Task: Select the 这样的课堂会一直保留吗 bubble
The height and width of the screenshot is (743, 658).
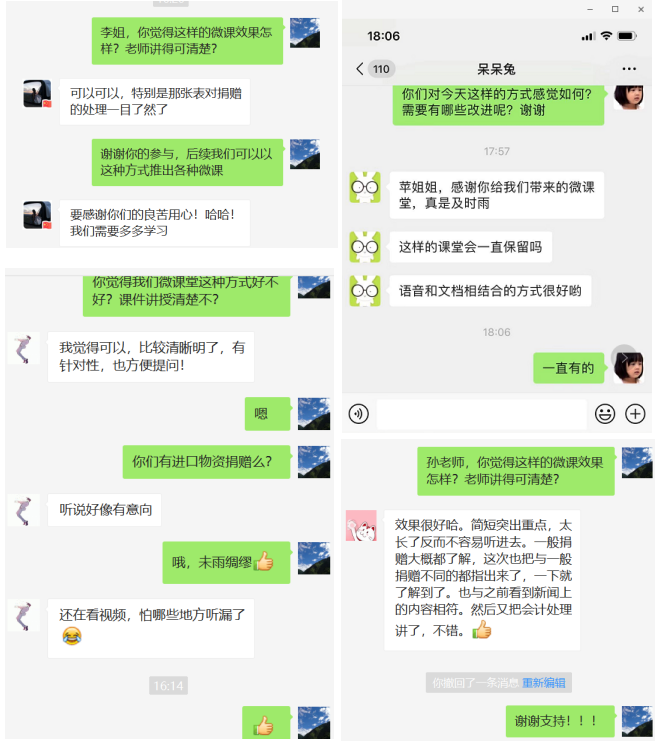Action: 470,247
